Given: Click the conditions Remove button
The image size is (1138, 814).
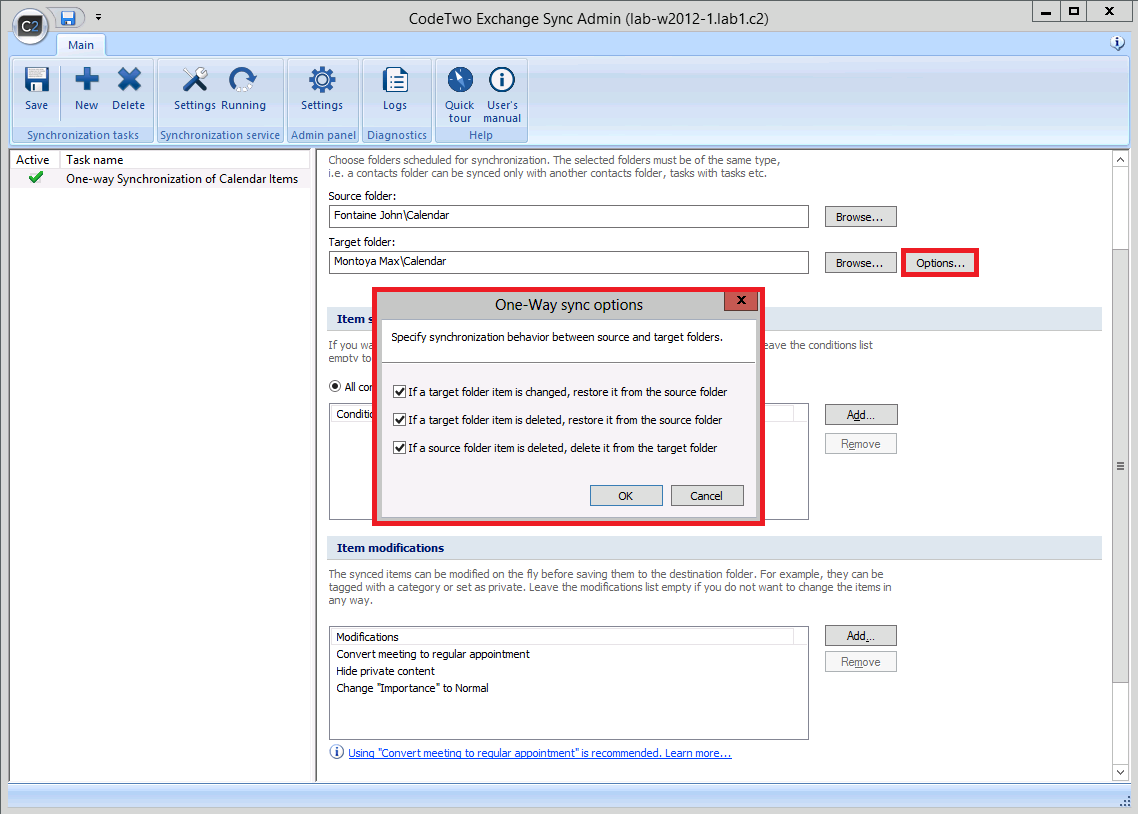Looking at the screenshot, I should pyautogui.click(x=861, y=443).
